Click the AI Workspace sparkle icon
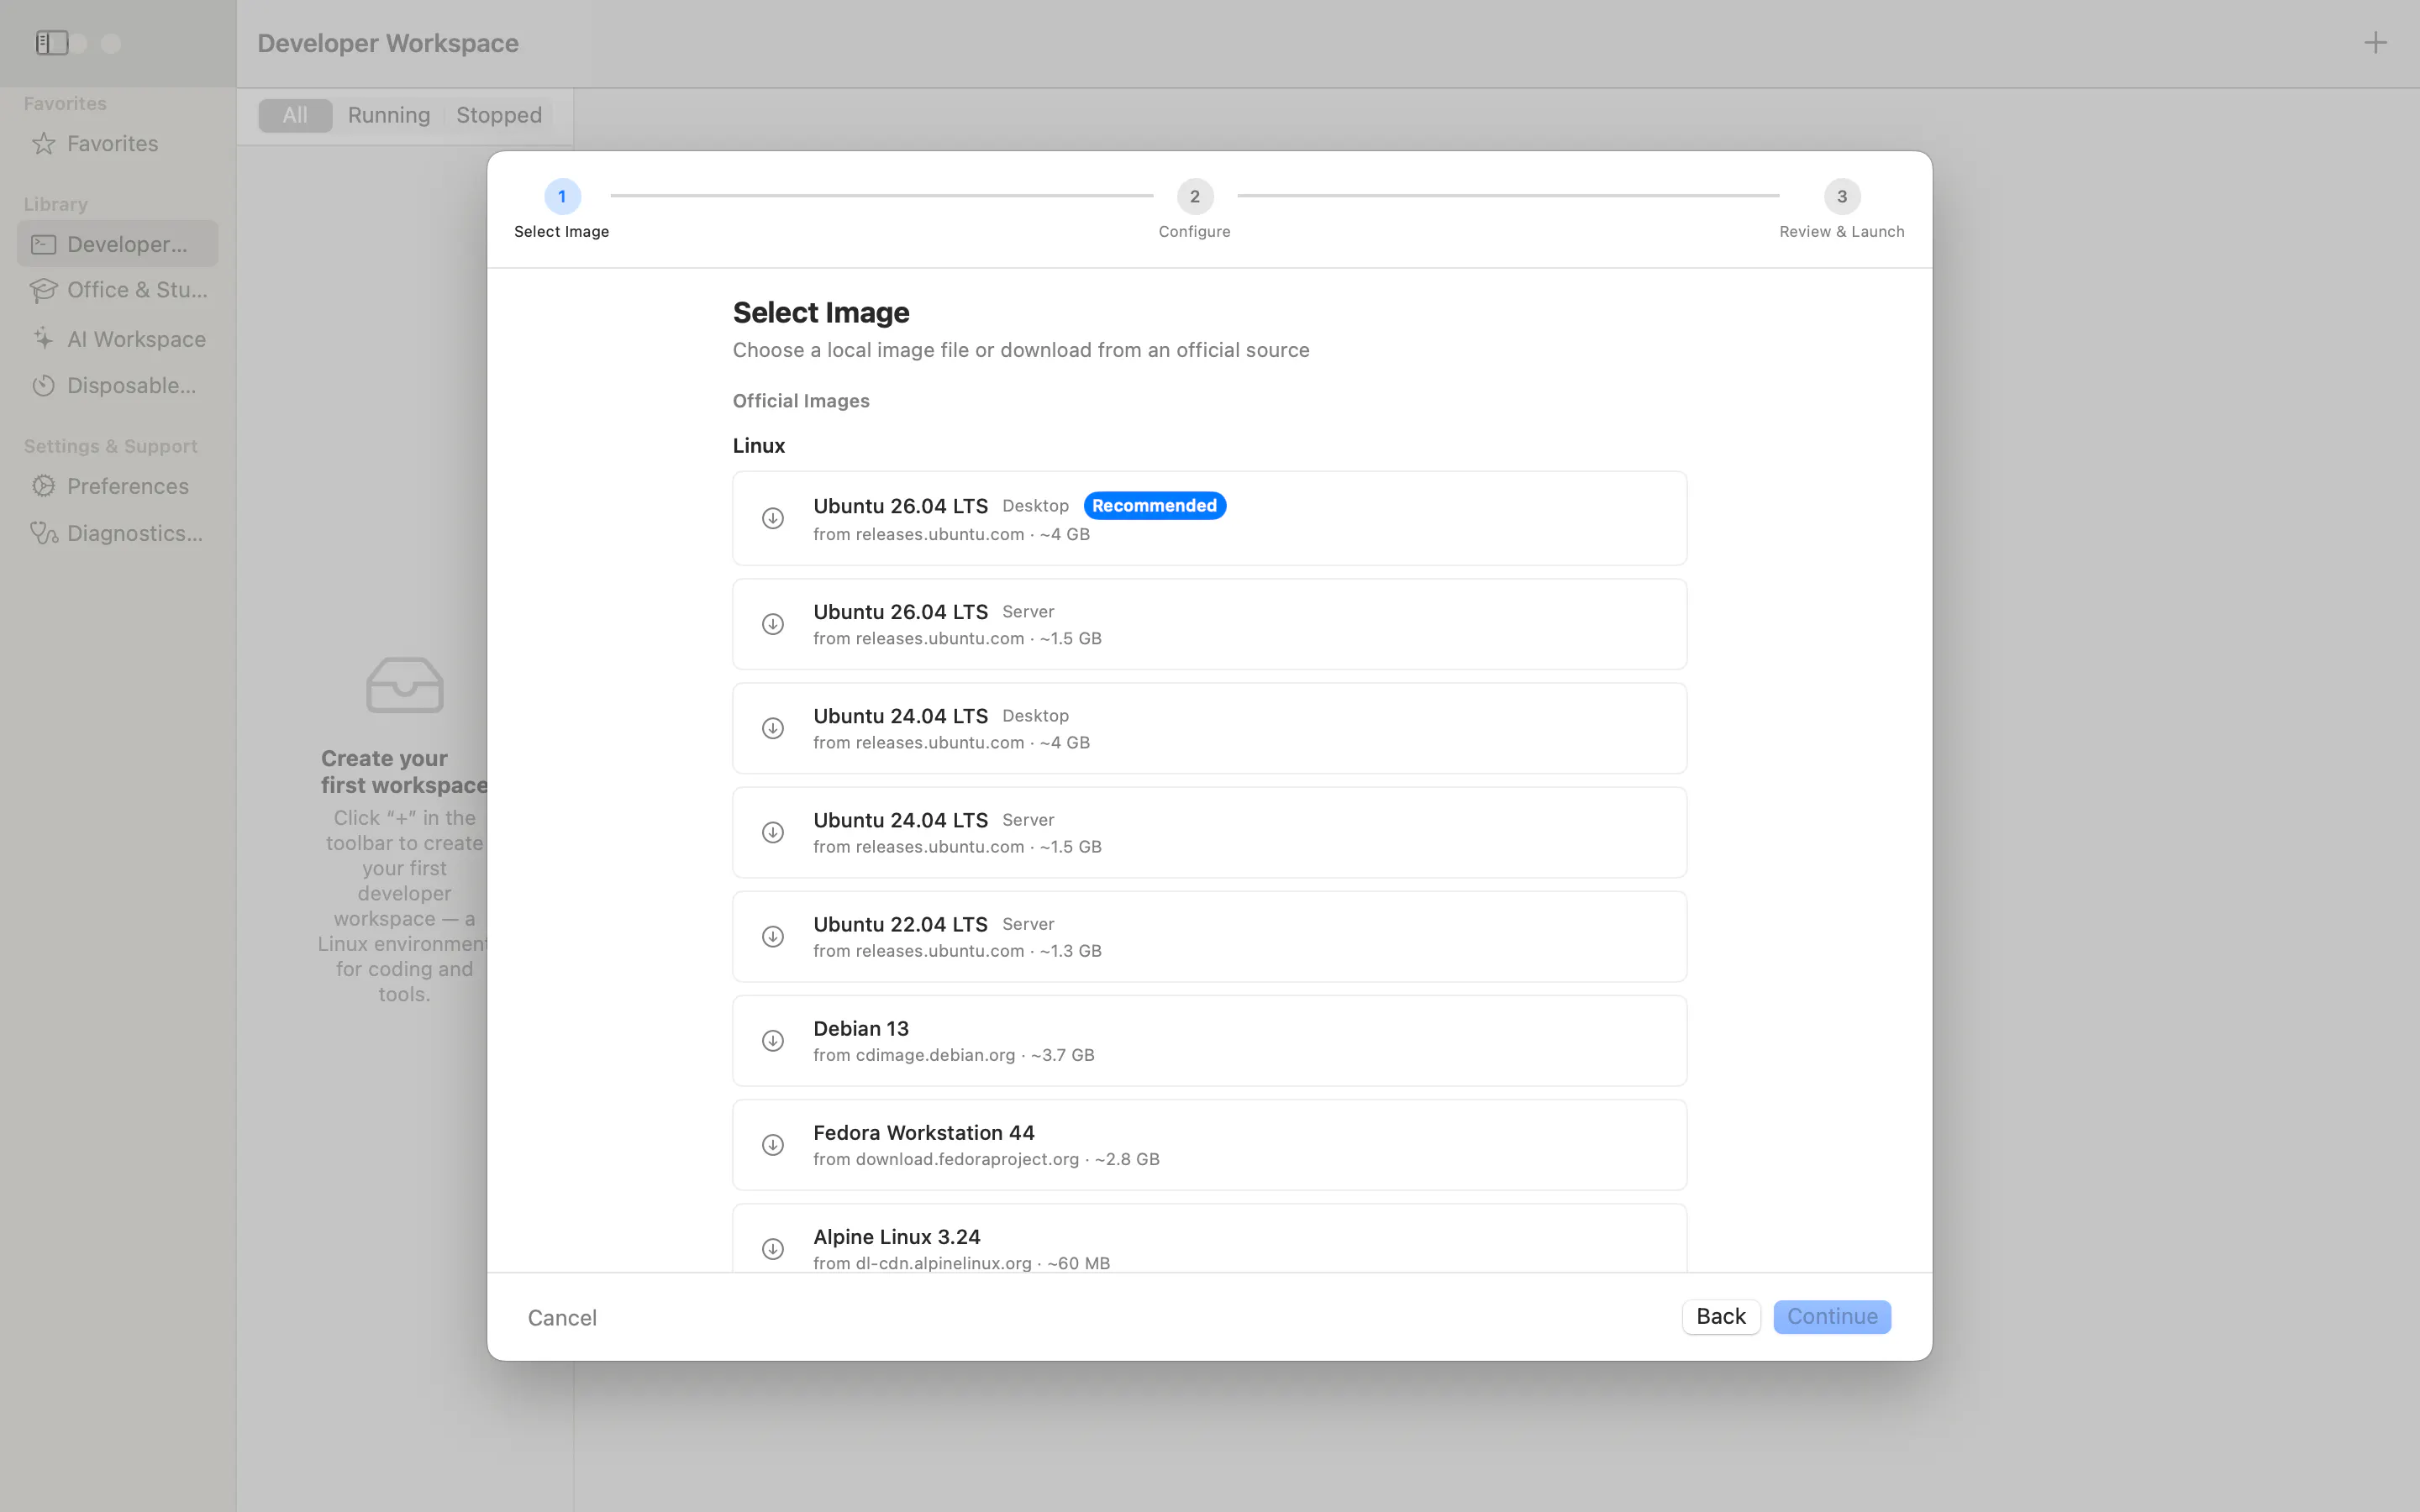2420x1512 pixels. point(43,339)
